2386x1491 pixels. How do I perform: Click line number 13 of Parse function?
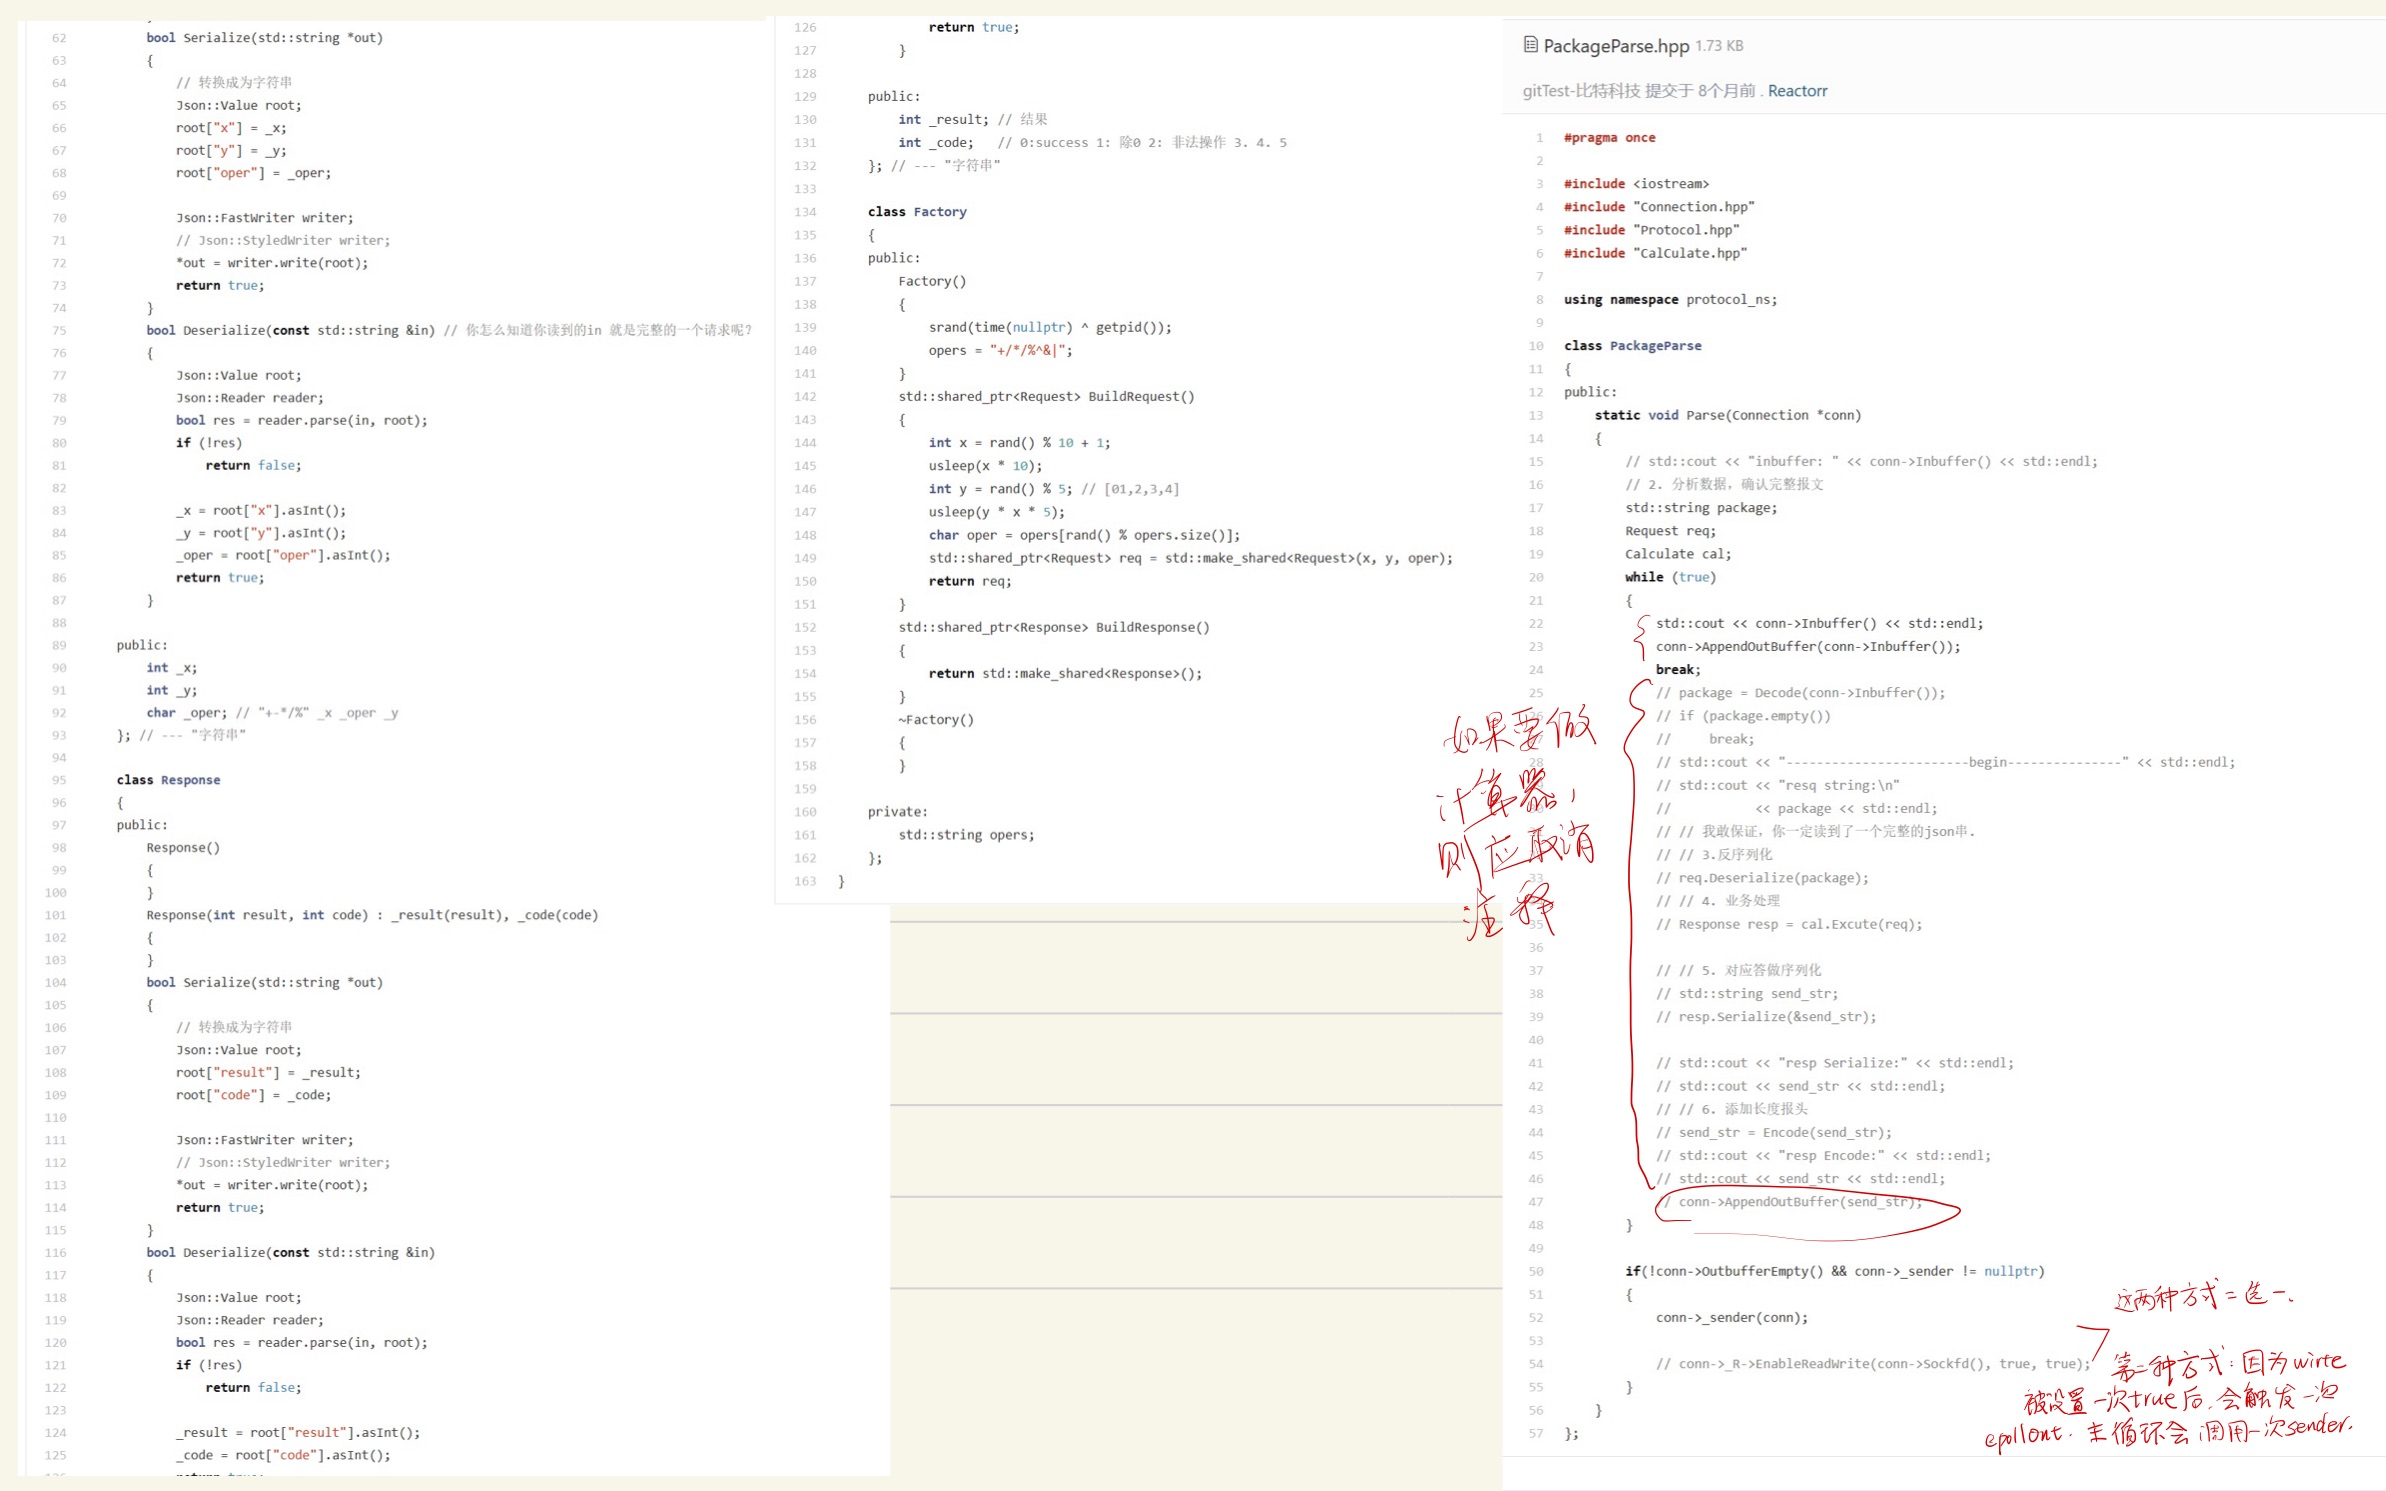1536,416
